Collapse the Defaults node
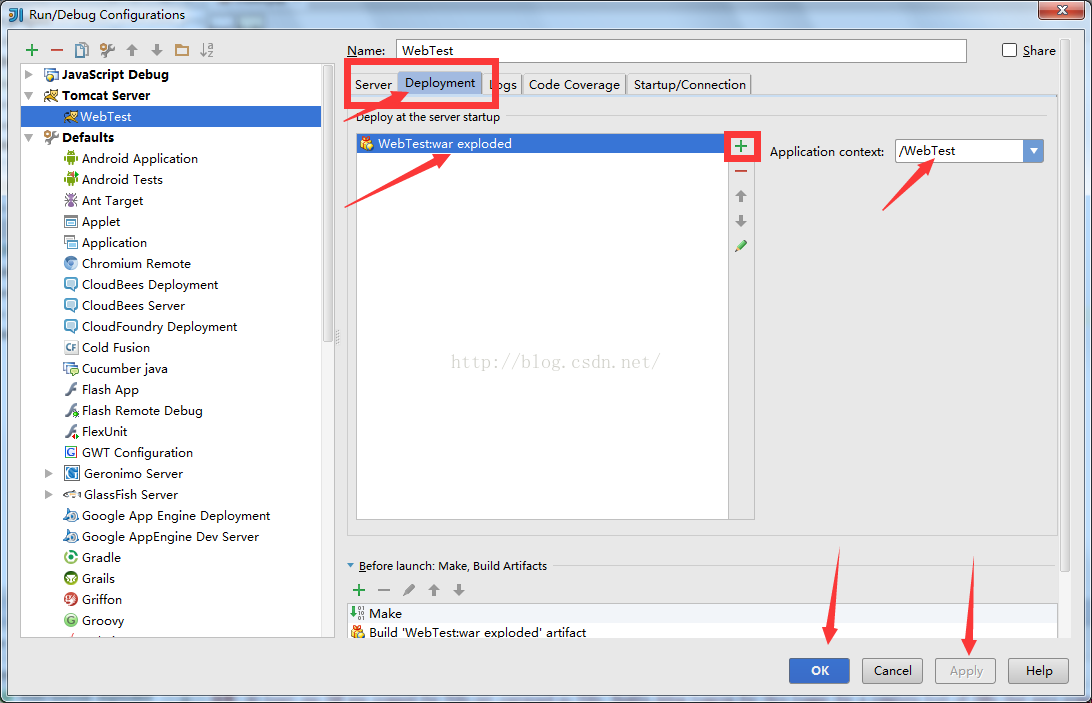1092x703 pixels. pos(29,137)
